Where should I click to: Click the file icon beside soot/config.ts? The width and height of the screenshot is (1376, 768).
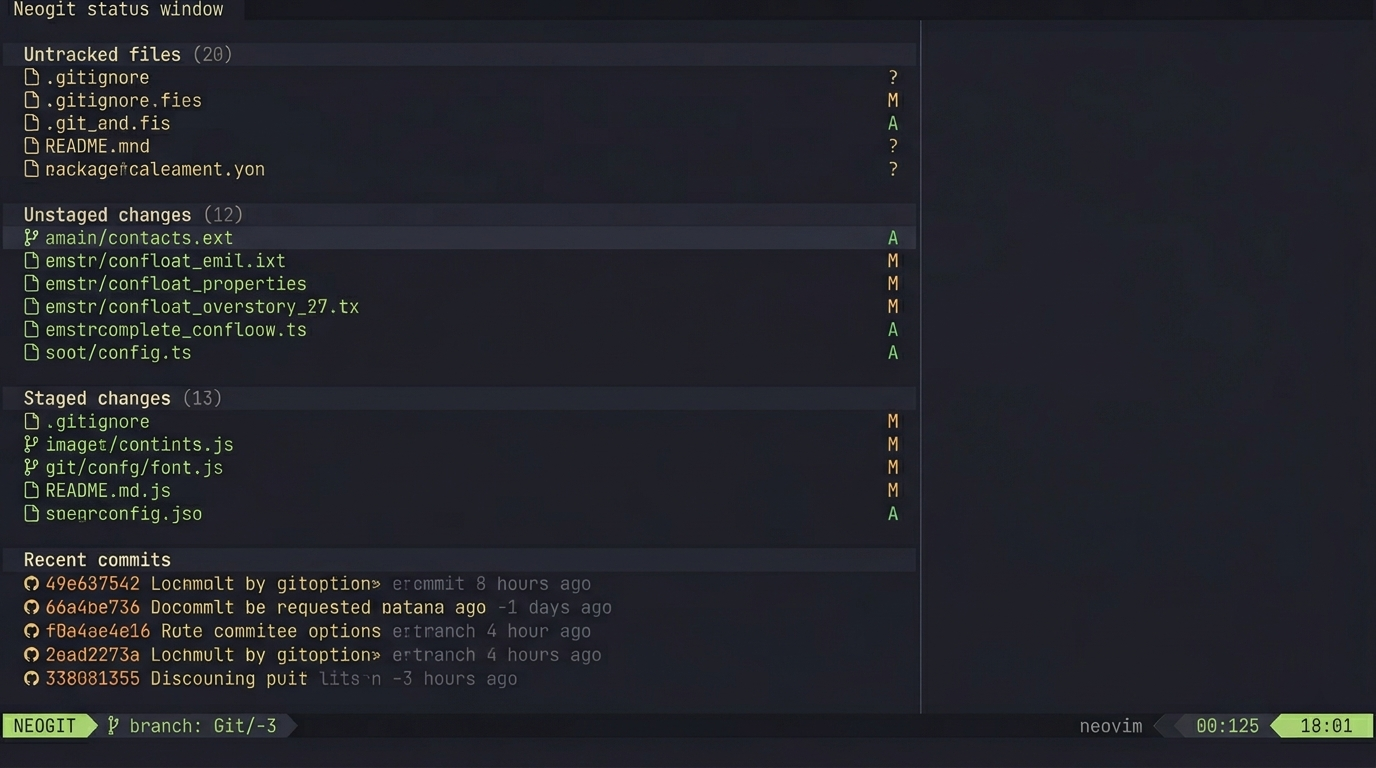click(x=31, y=353)
